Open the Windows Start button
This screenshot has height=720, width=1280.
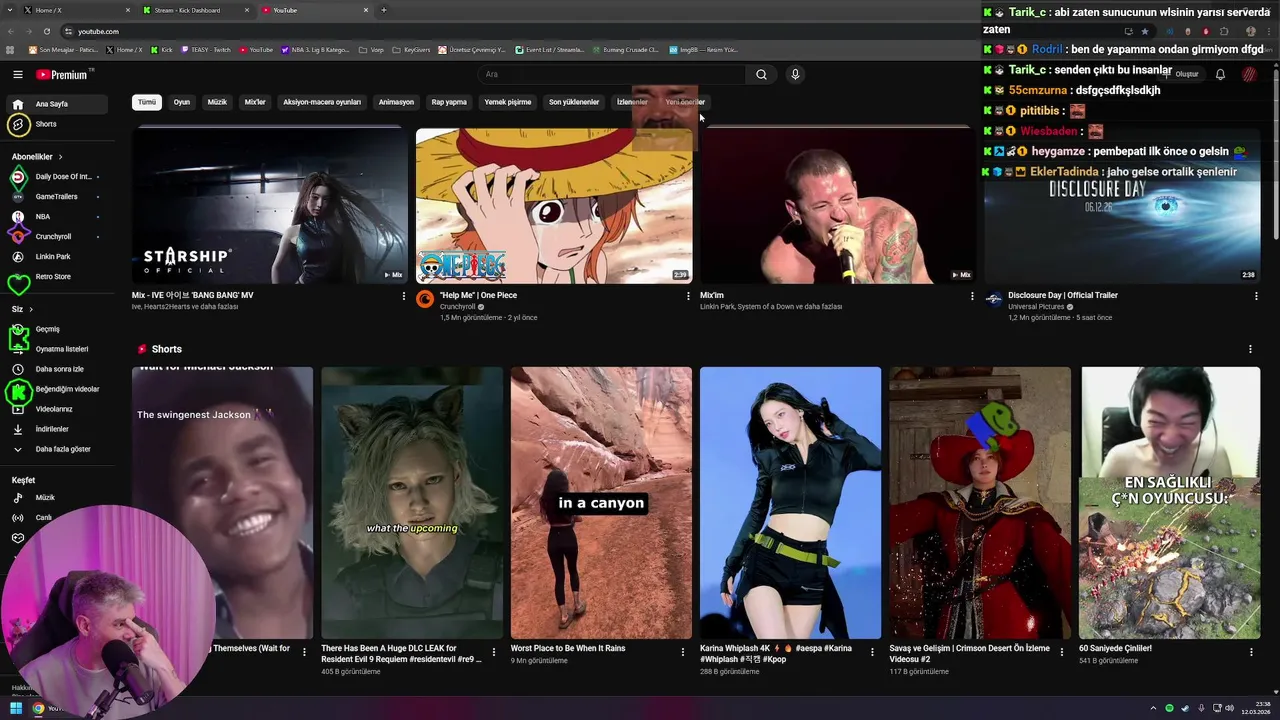tap(16, 708)
